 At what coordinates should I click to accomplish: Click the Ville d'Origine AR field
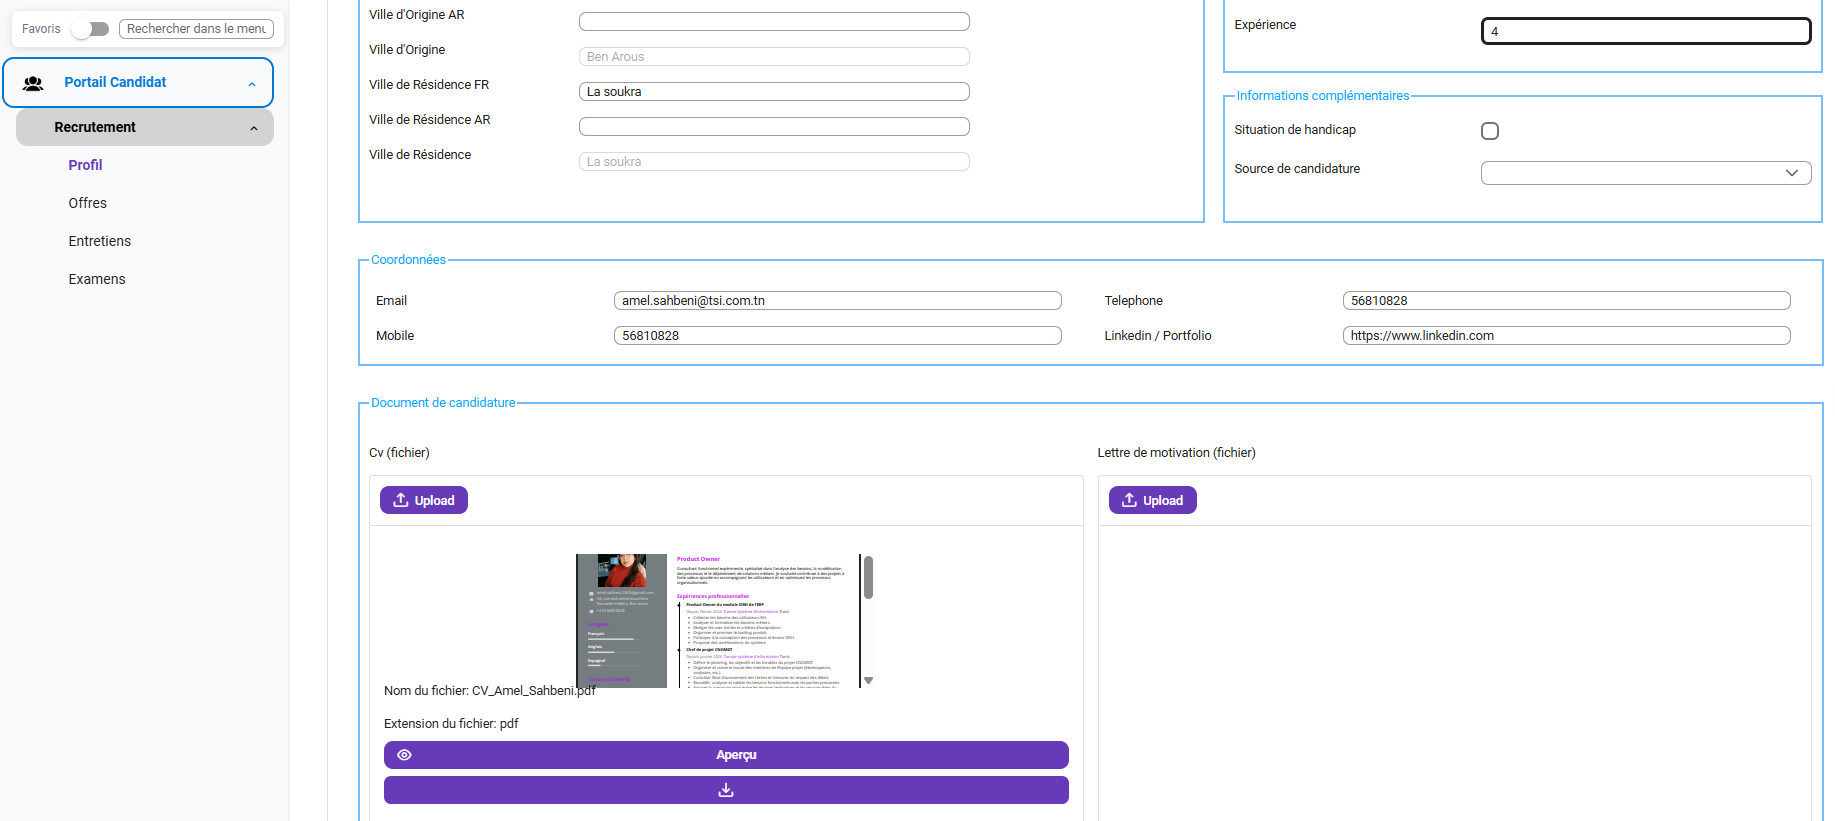(774, 22)
